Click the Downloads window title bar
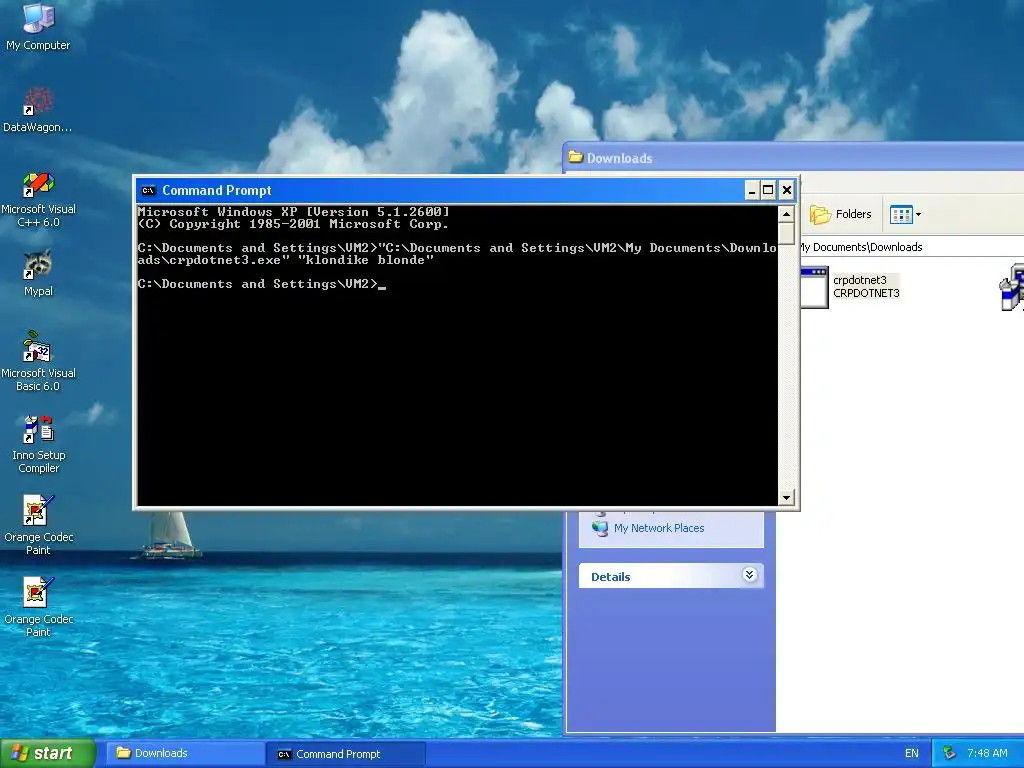This screenshot has width=1024, height=768. tap(793, 157)
